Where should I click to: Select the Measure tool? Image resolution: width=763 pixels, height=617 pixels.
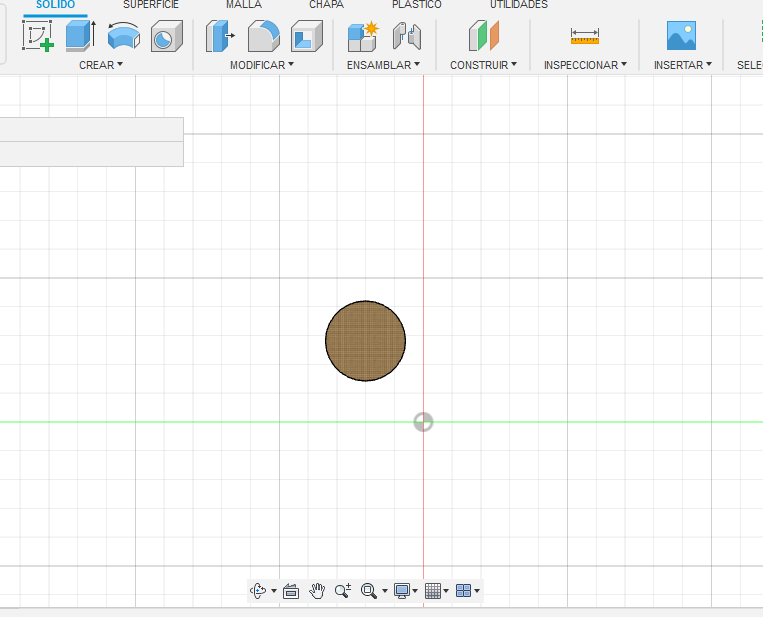(585, 36)
